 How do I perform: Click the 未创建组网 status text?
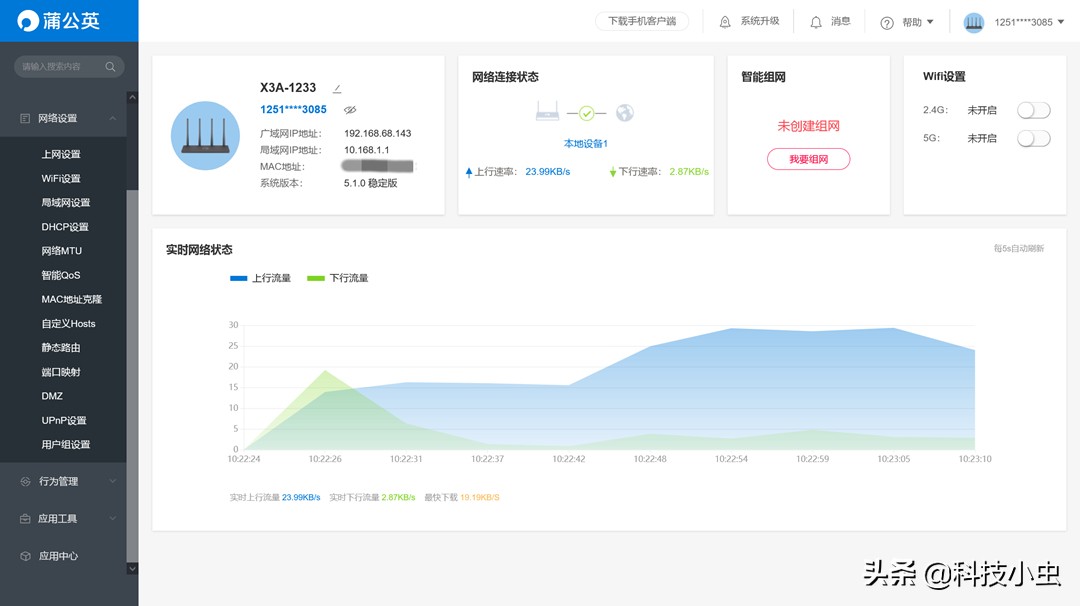point(809,126)
